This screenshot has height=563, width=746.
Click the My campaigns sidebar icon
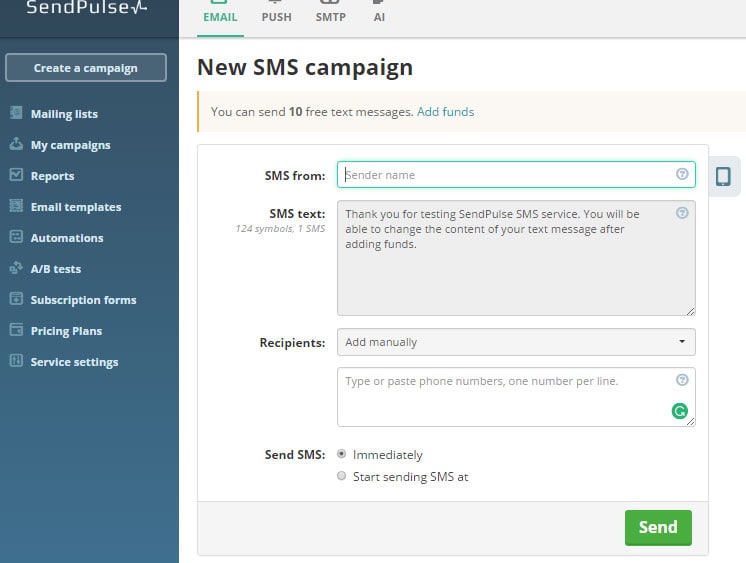(16, 144)
